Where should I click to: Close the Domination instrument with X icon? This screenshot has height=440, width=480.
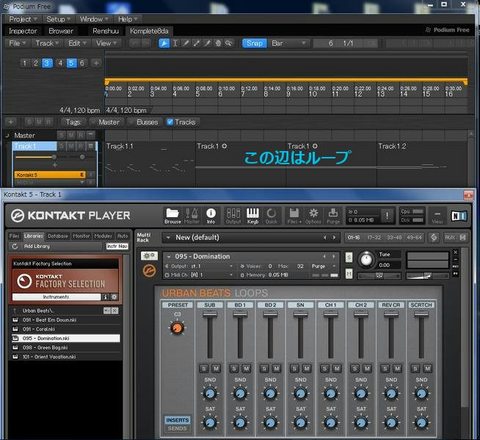455,252
